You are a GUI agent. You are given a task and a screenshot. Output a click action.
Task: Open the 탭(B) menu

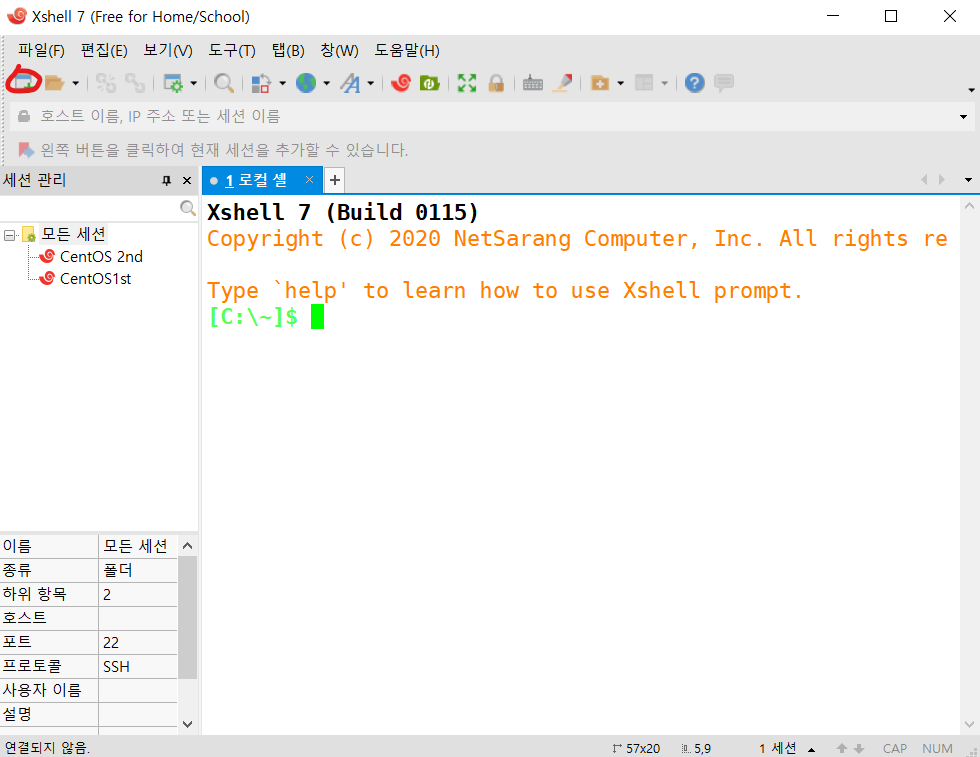[288, 51]
